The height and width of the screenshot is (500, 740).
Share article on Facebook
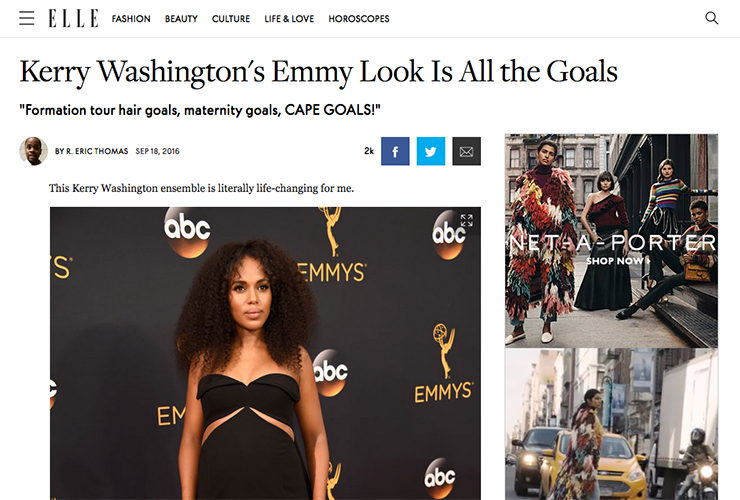[x=395, y=151]
